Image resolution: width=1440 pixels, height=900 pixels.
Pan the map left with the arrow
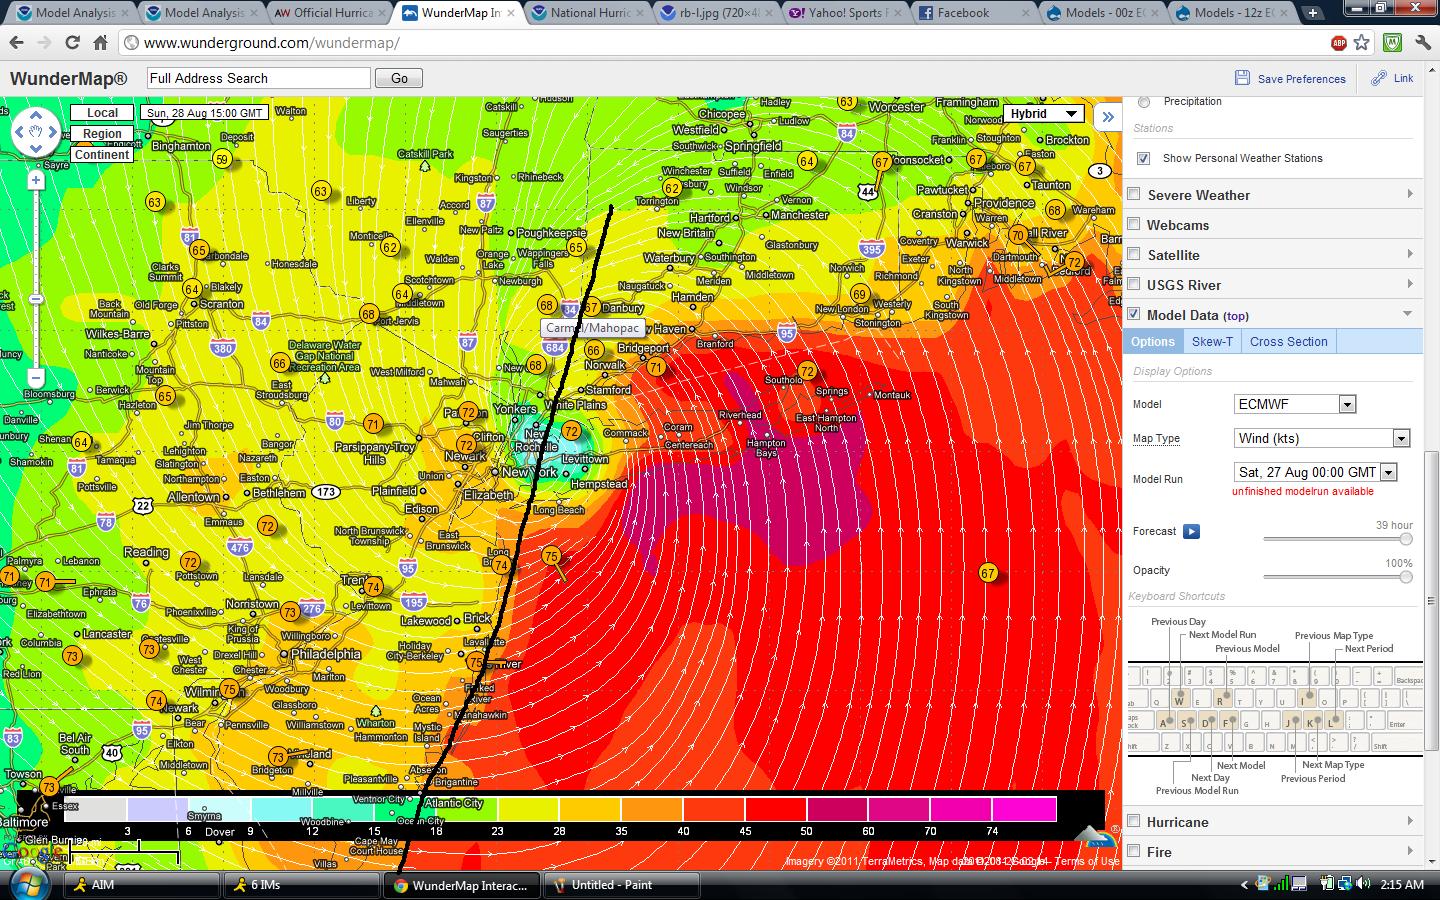(x=19, y=132)
